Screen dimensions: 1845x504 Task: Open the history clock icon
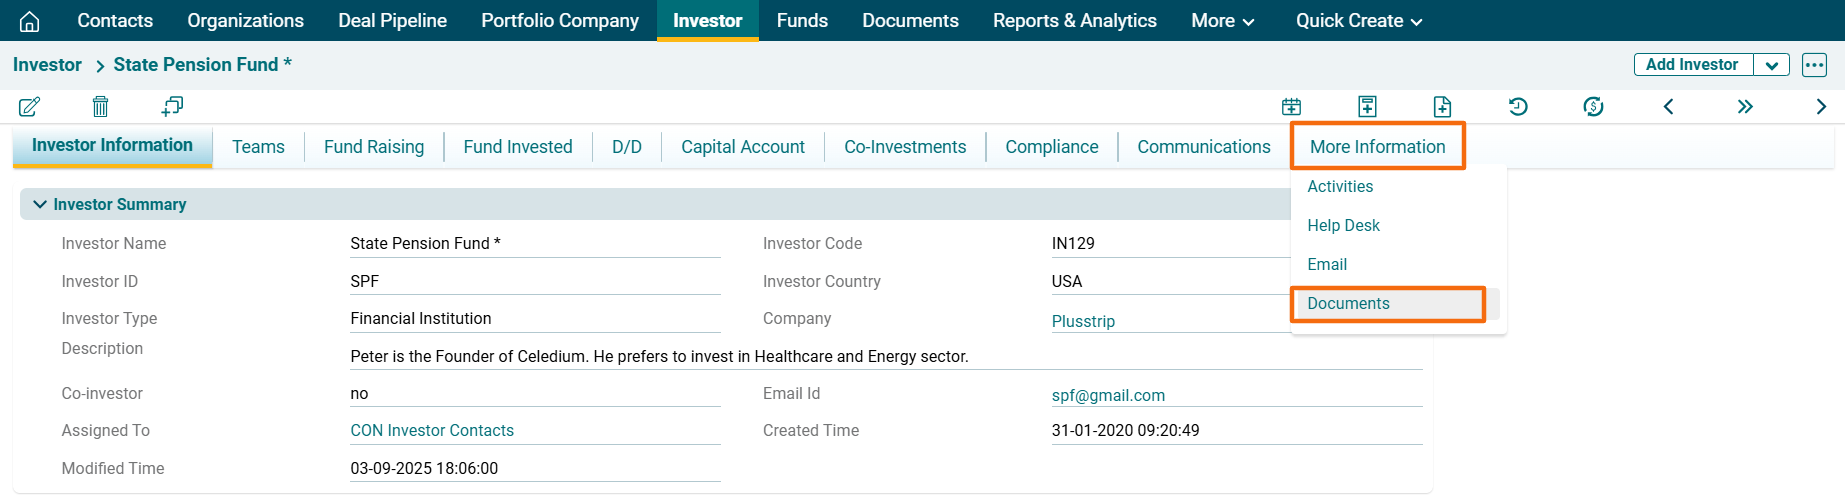tap(1518, 106)
